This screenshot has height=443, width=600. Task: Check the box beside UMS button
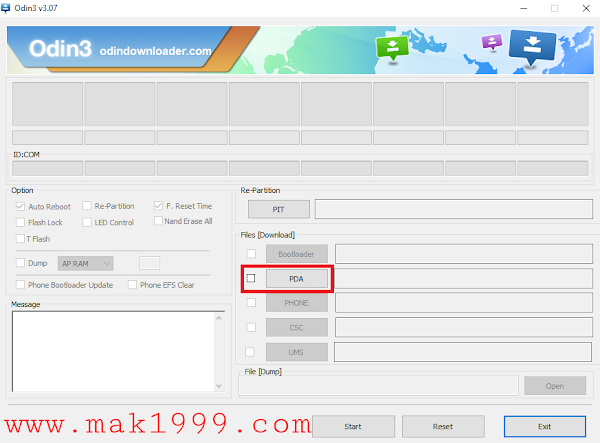pyautogui.click(x=249, y=352)
